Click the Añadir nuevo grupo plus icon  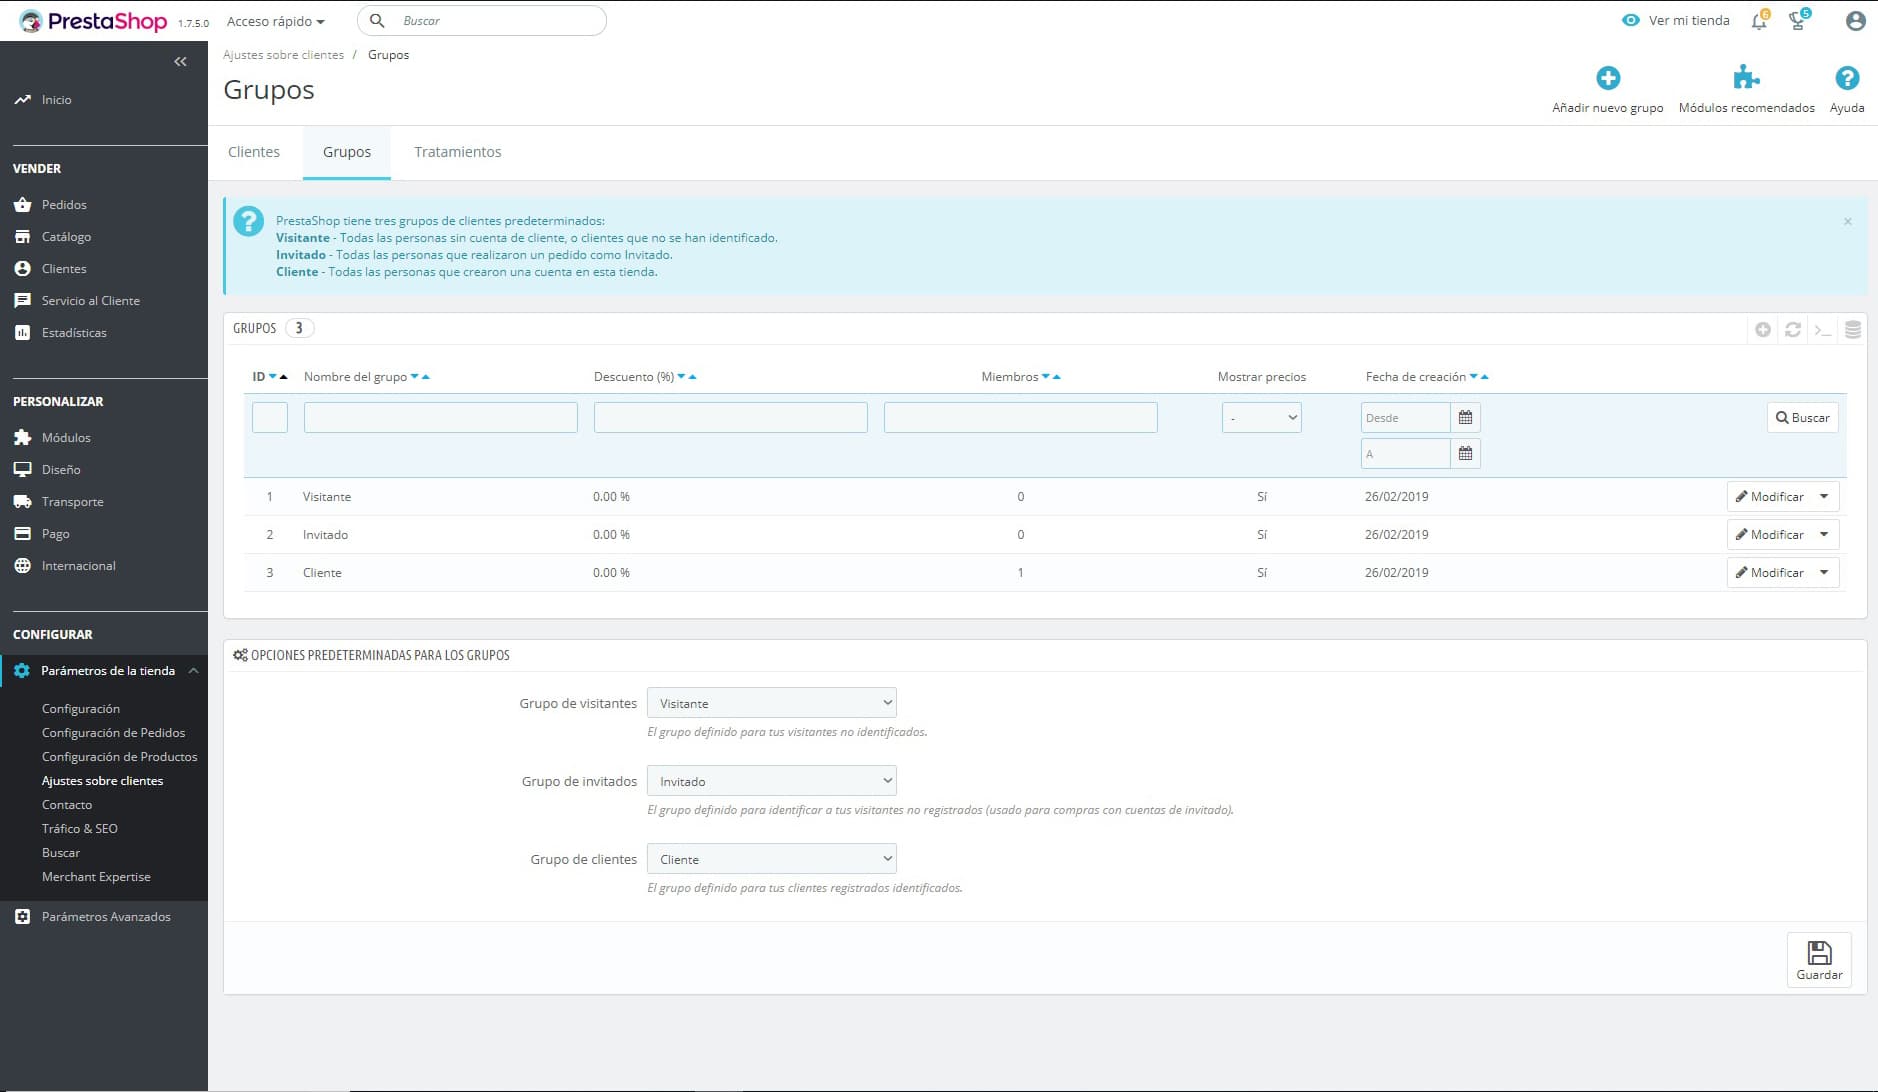coord(1607,79)
